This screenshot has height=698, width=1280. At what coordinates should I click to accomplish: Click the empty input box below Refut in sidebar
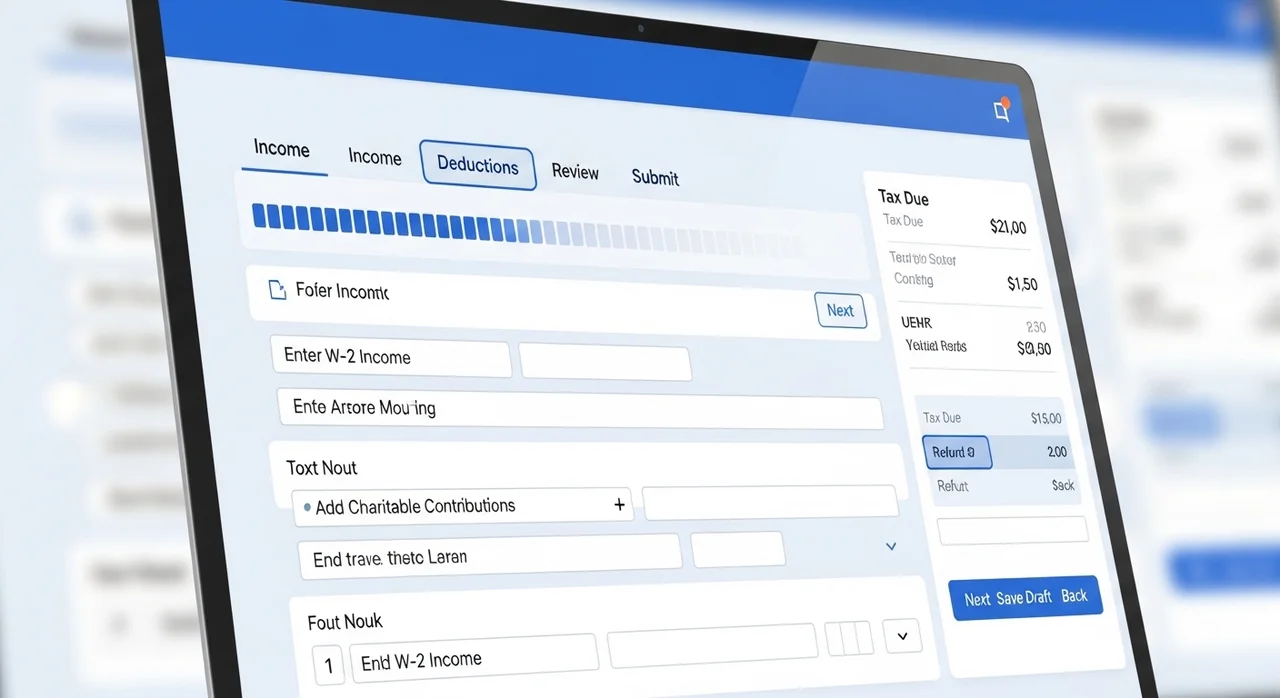coord(1012,530)
